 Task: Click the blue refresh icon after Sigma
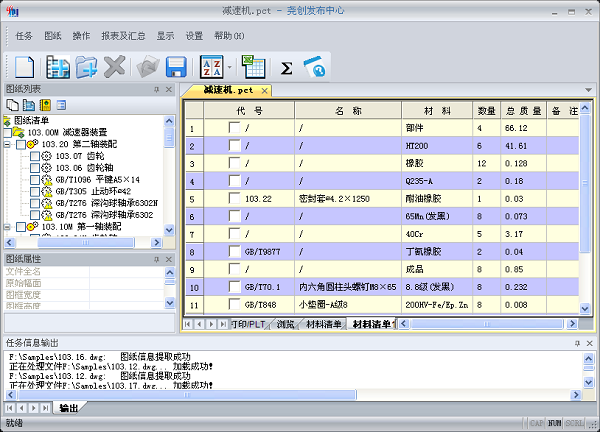point(314,68)
